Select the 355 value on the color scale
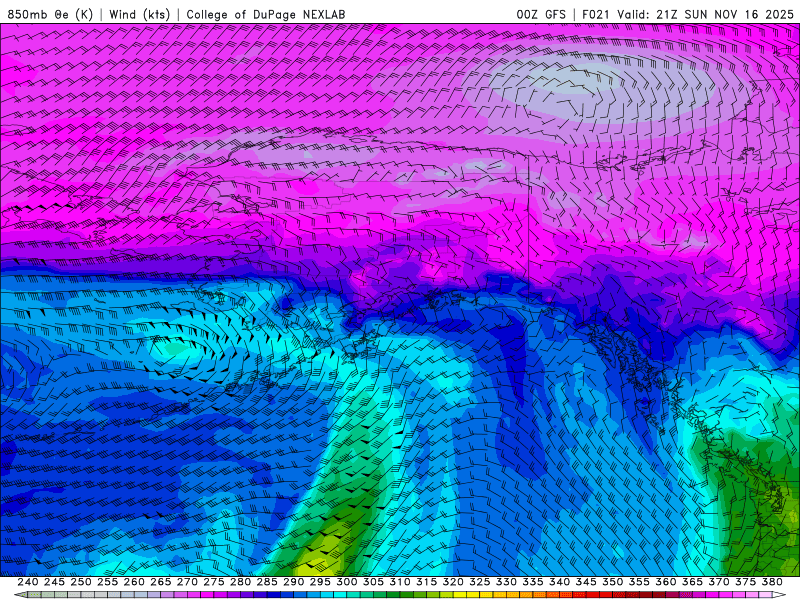Image resolution: width=800 pixels, height=600 pixels. click(639, 582)
